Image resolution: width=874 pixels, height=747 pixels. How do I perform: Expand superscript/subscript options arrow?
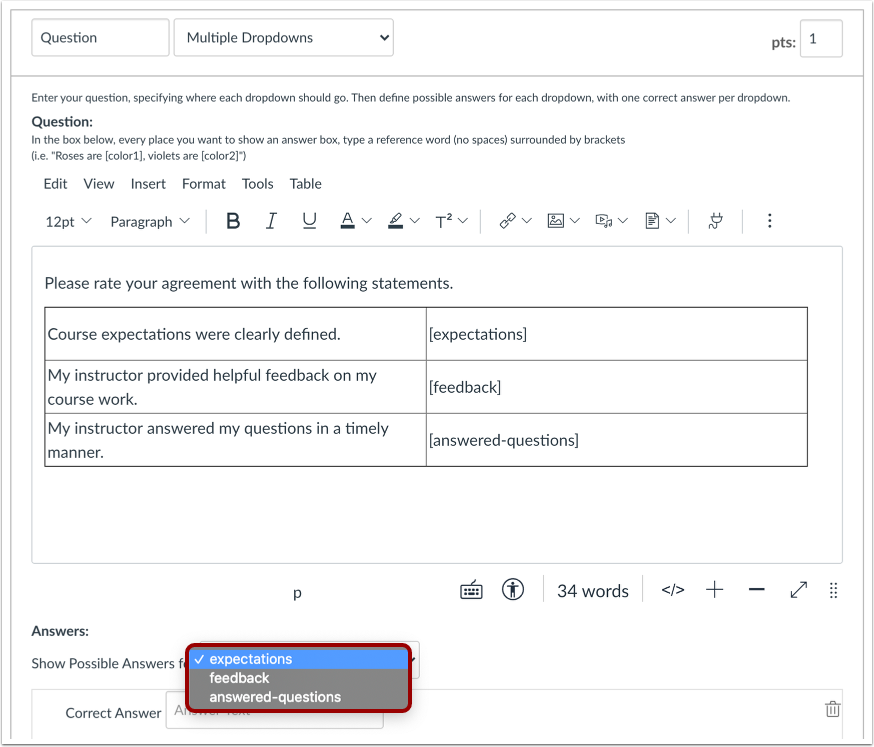coord(463,221)
